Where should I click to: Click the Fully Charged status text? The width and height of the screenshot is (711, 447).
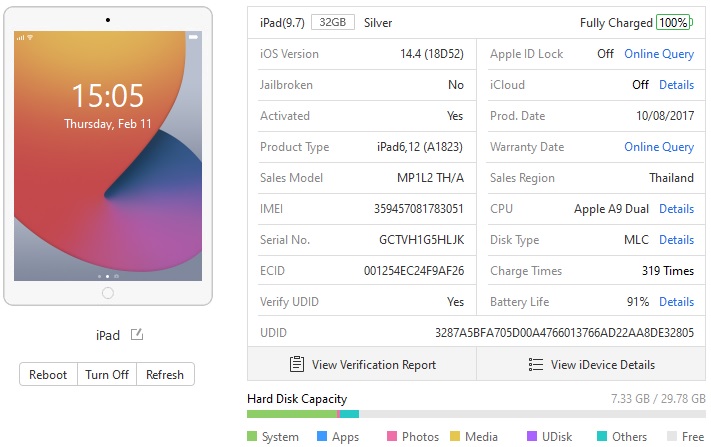[616, 23]
